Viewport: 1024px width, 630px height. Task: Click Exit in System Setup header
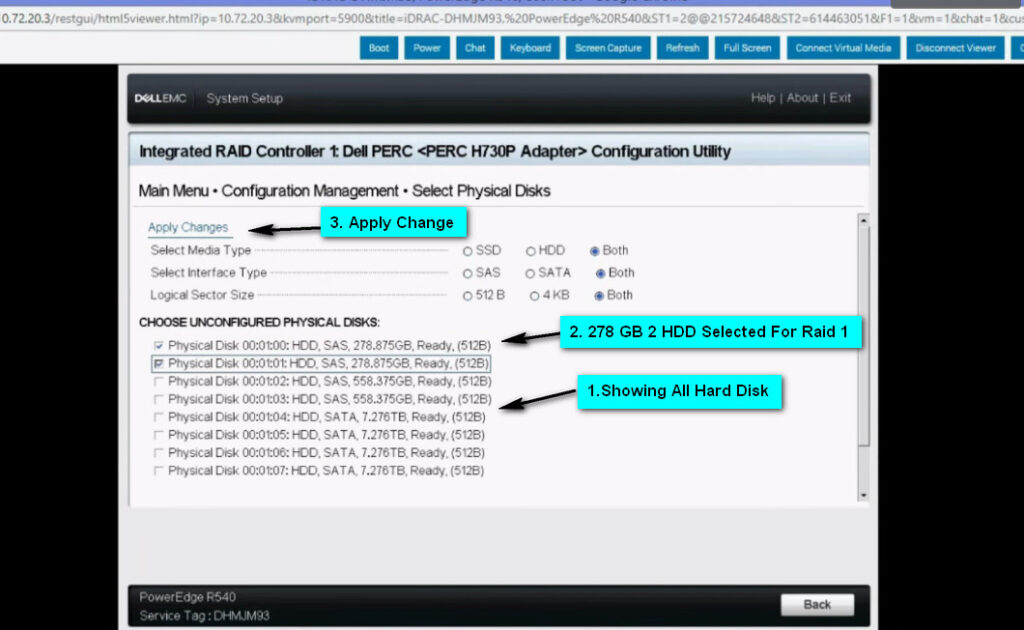pos(840,98)
